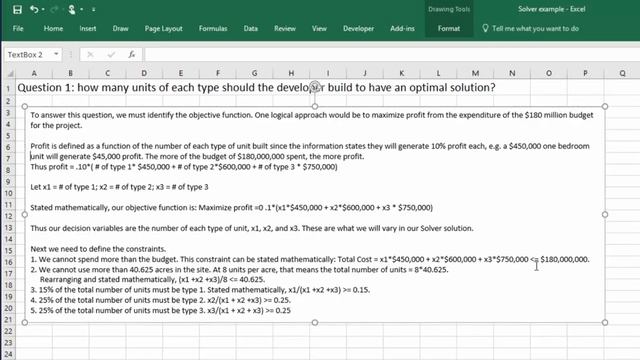640x360 pixels.
Task: Click the bottom-left text box resize handle
Action: [24, 322]
